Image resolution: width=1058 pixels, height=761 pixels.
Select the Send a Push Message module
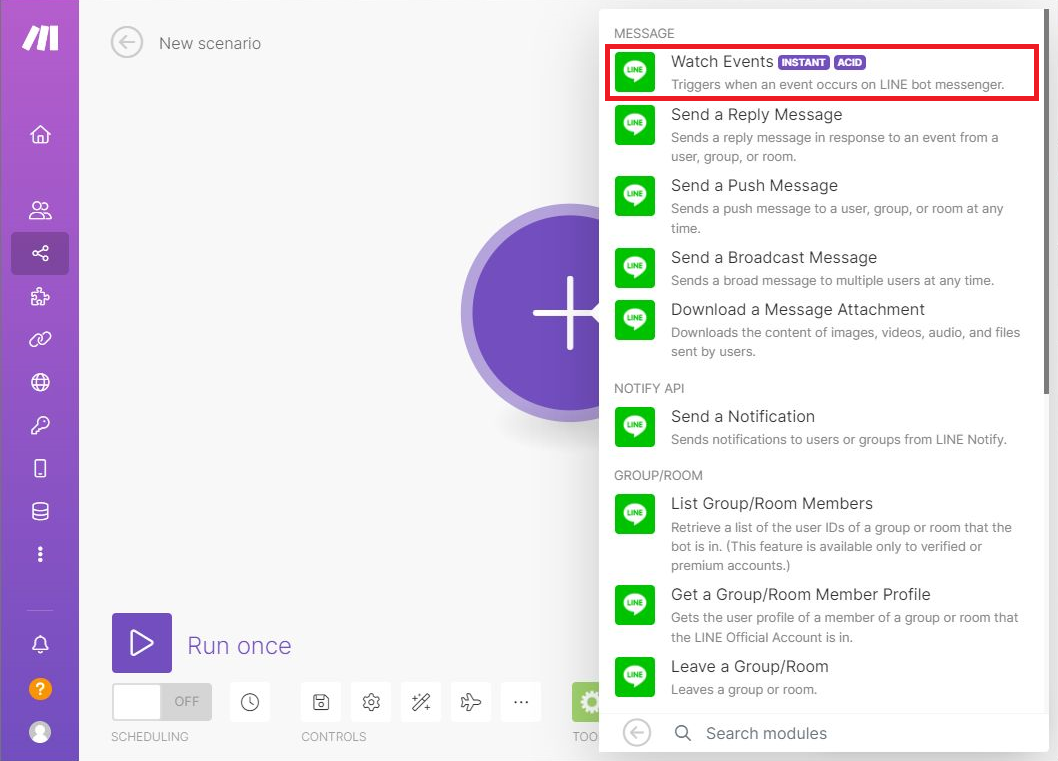822,206
